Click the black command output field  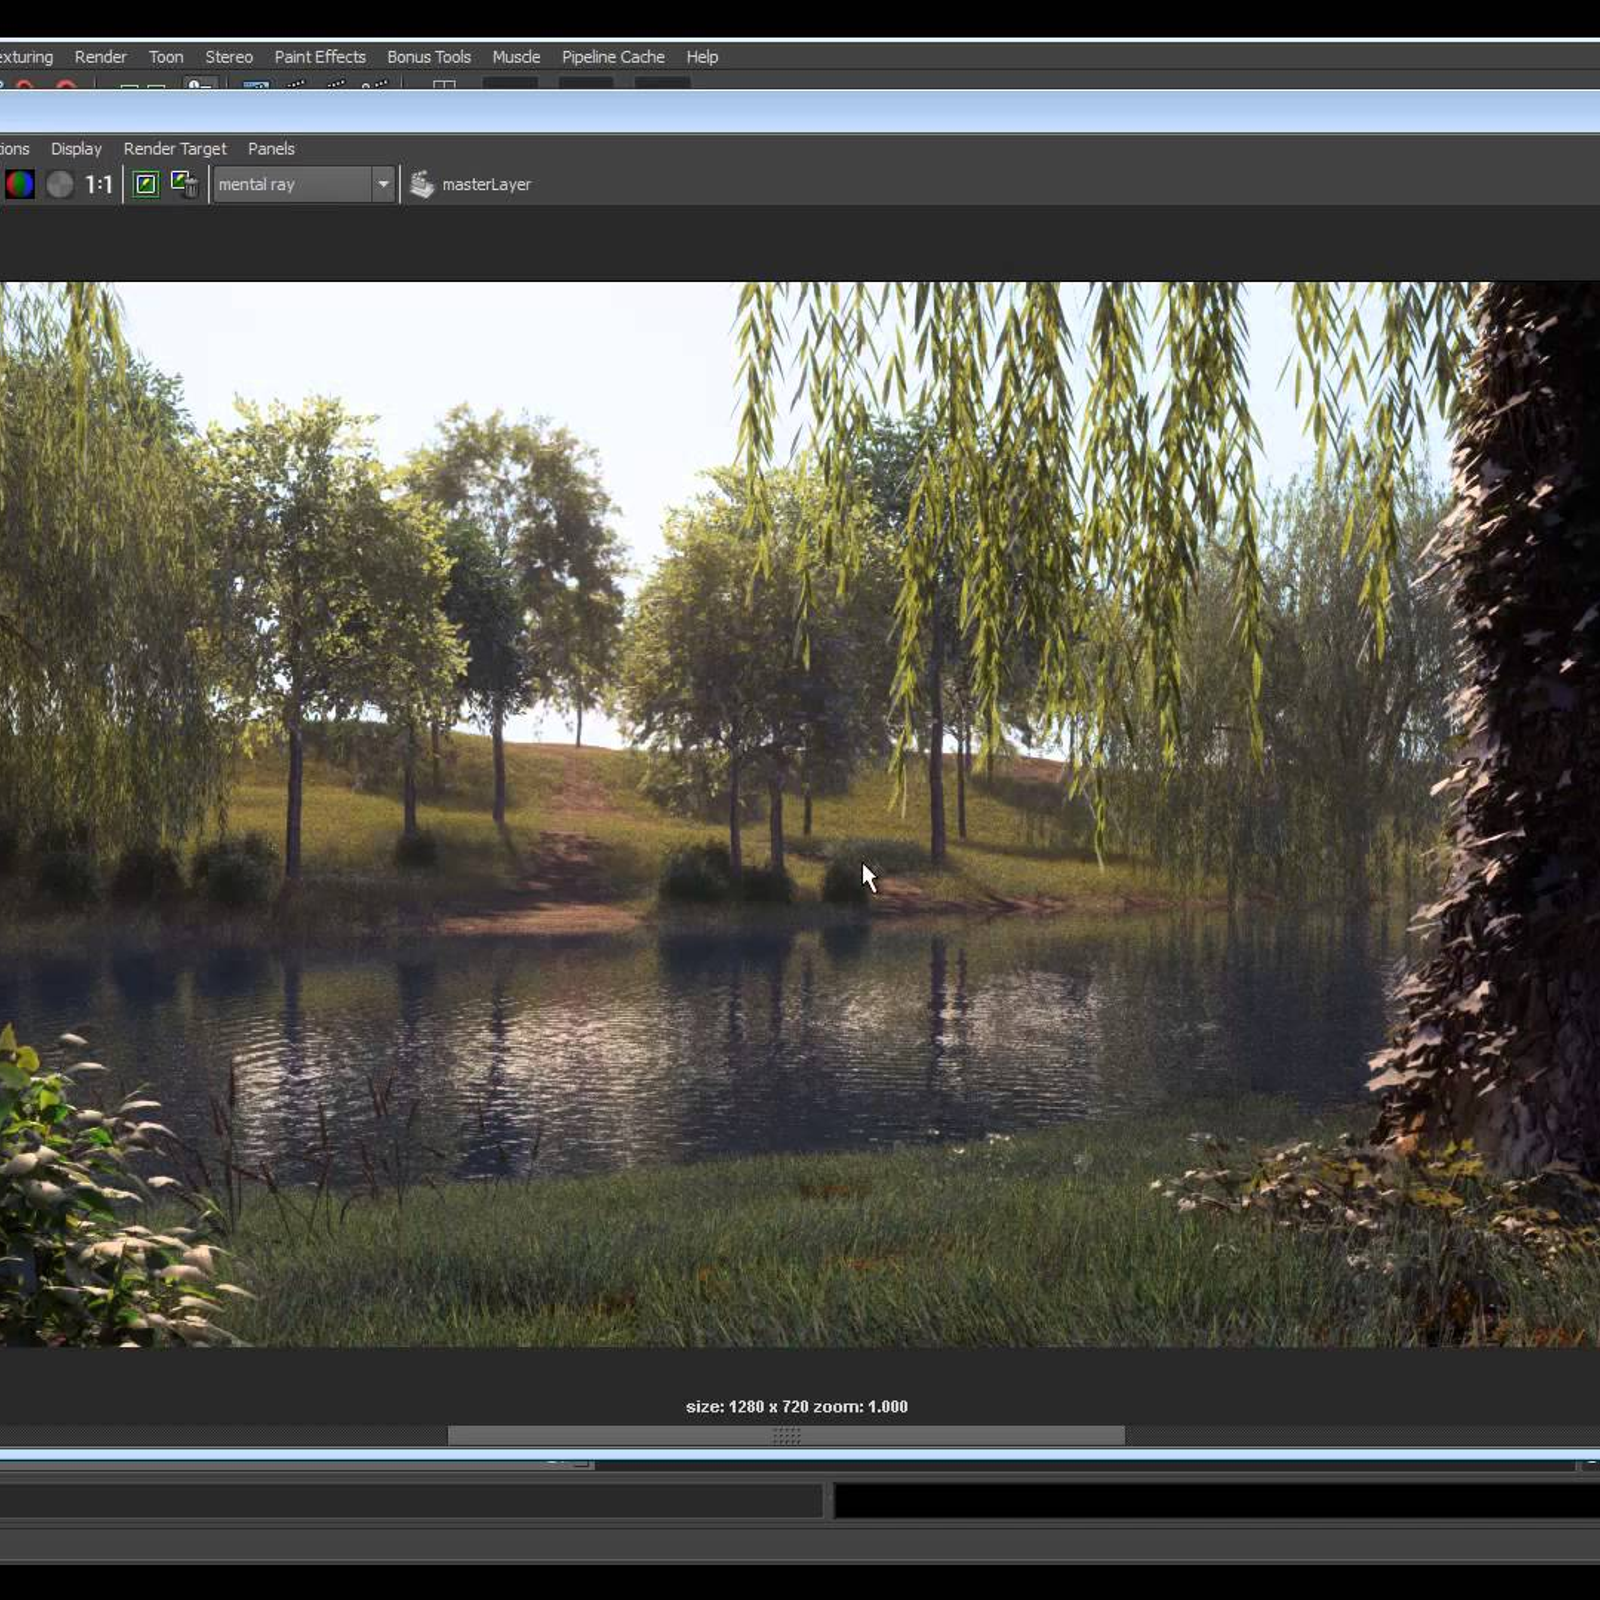point(1217,1501)
